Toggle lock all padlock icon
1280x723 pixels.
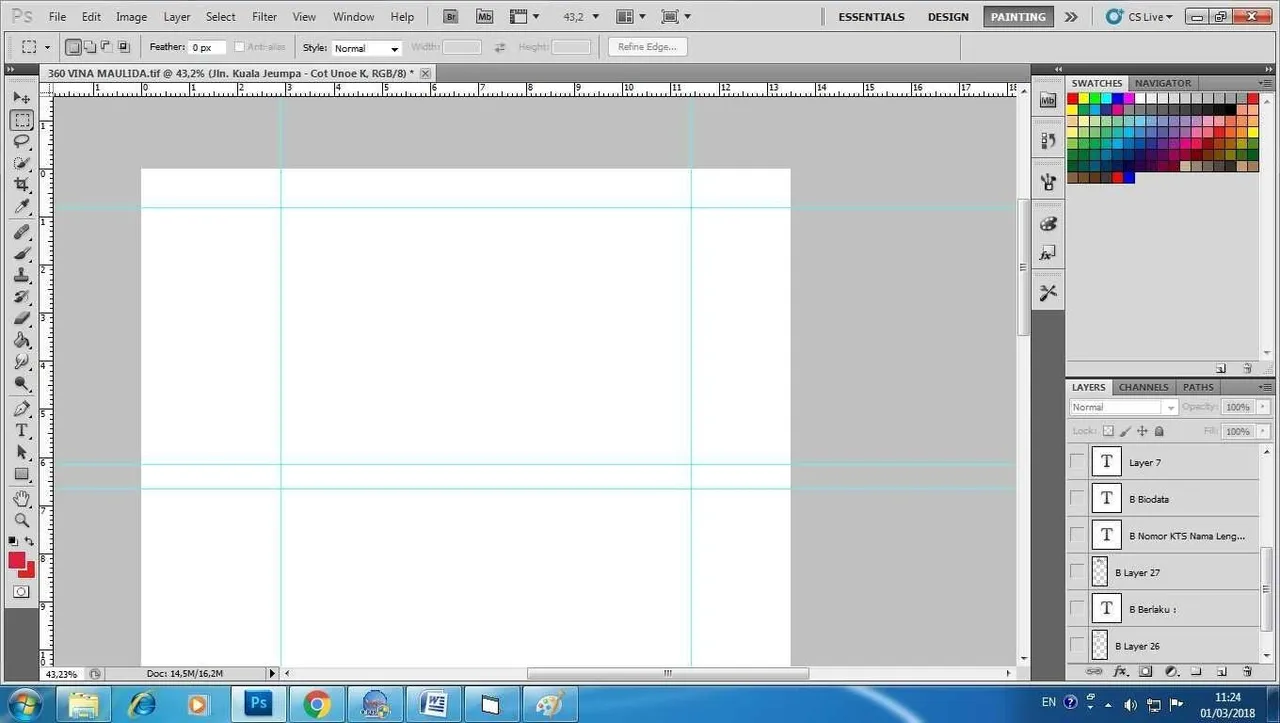coord(1159,431)
